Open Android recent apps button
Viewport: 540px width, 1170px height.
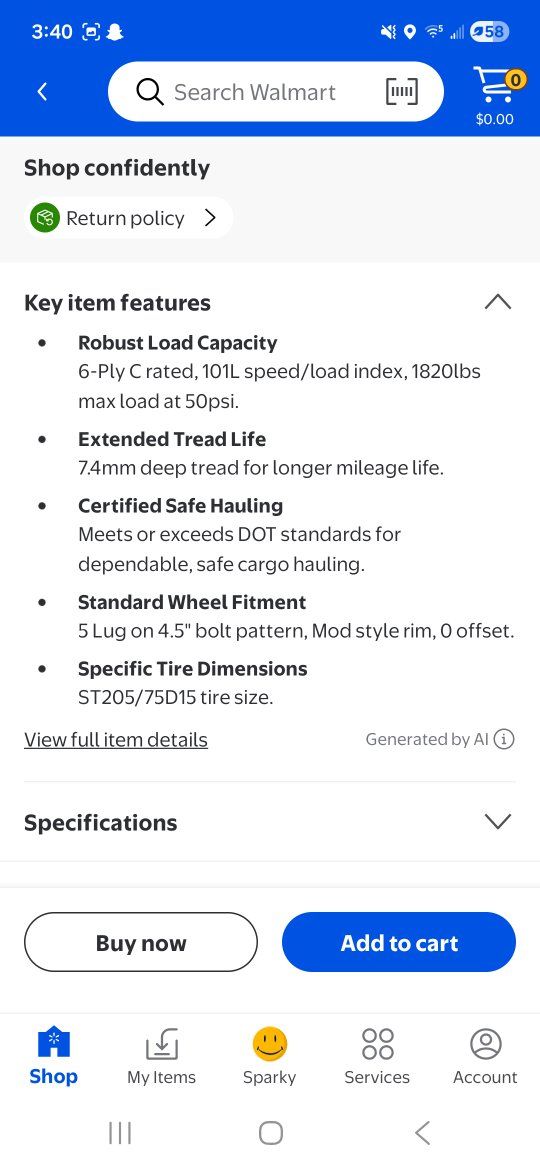pos(120,1133)
